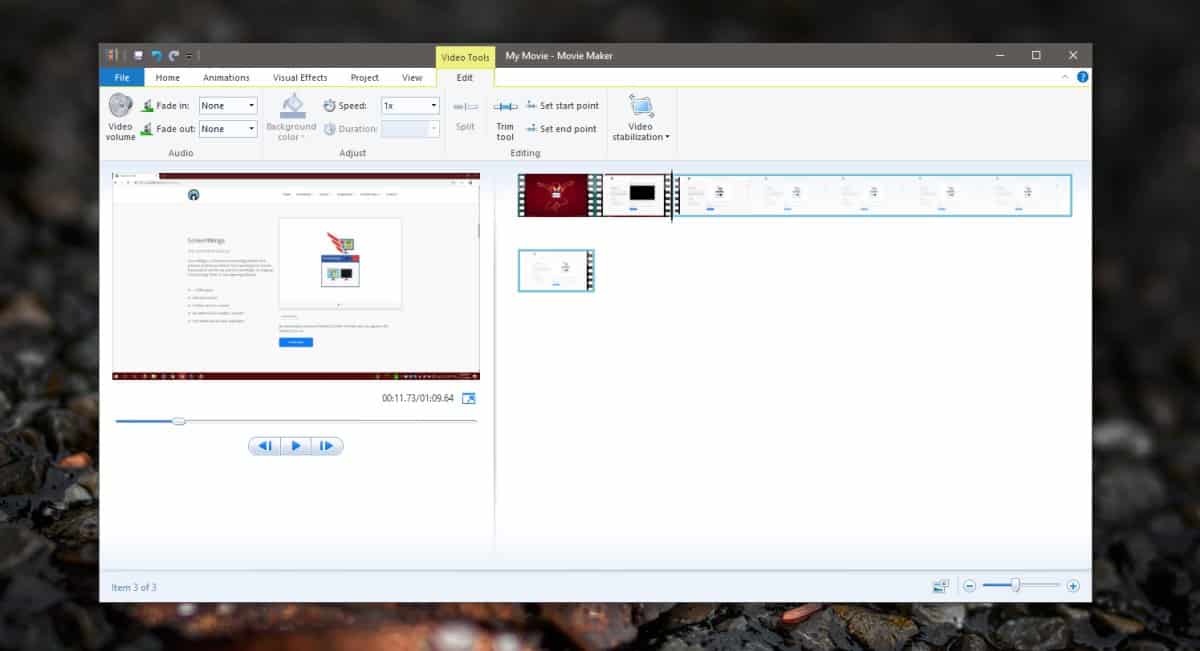Click the Speed stopwatch icon
1200x651 pixels.
pos(330,105)
